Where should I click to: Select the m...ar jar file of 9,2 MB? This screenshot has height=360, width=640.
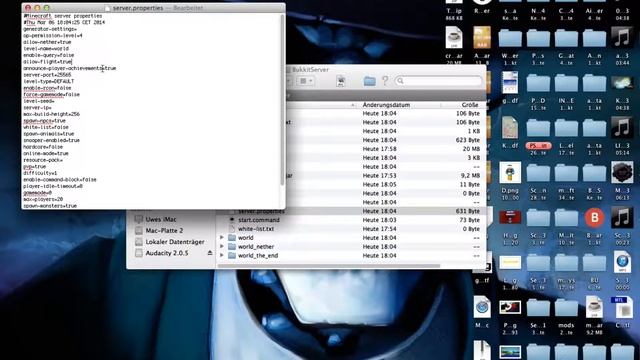point(594,307)
